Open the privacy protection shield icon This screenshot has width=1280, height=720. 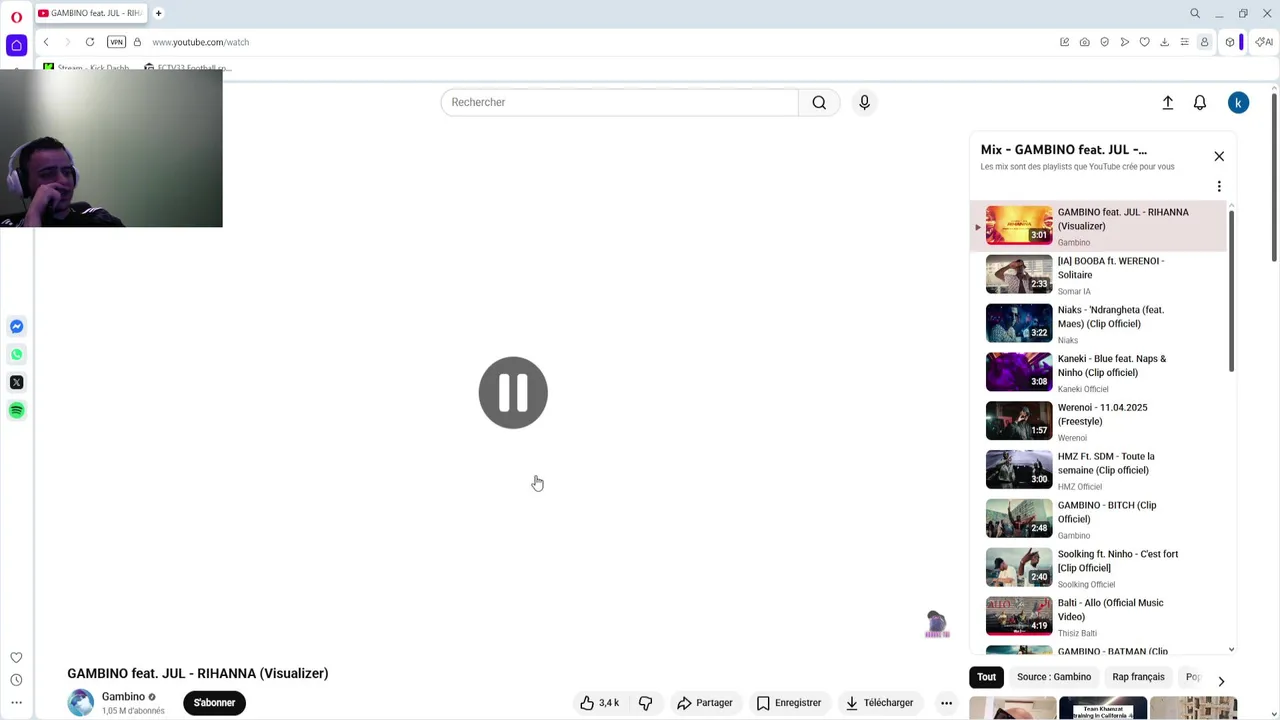click(1104, 42)
